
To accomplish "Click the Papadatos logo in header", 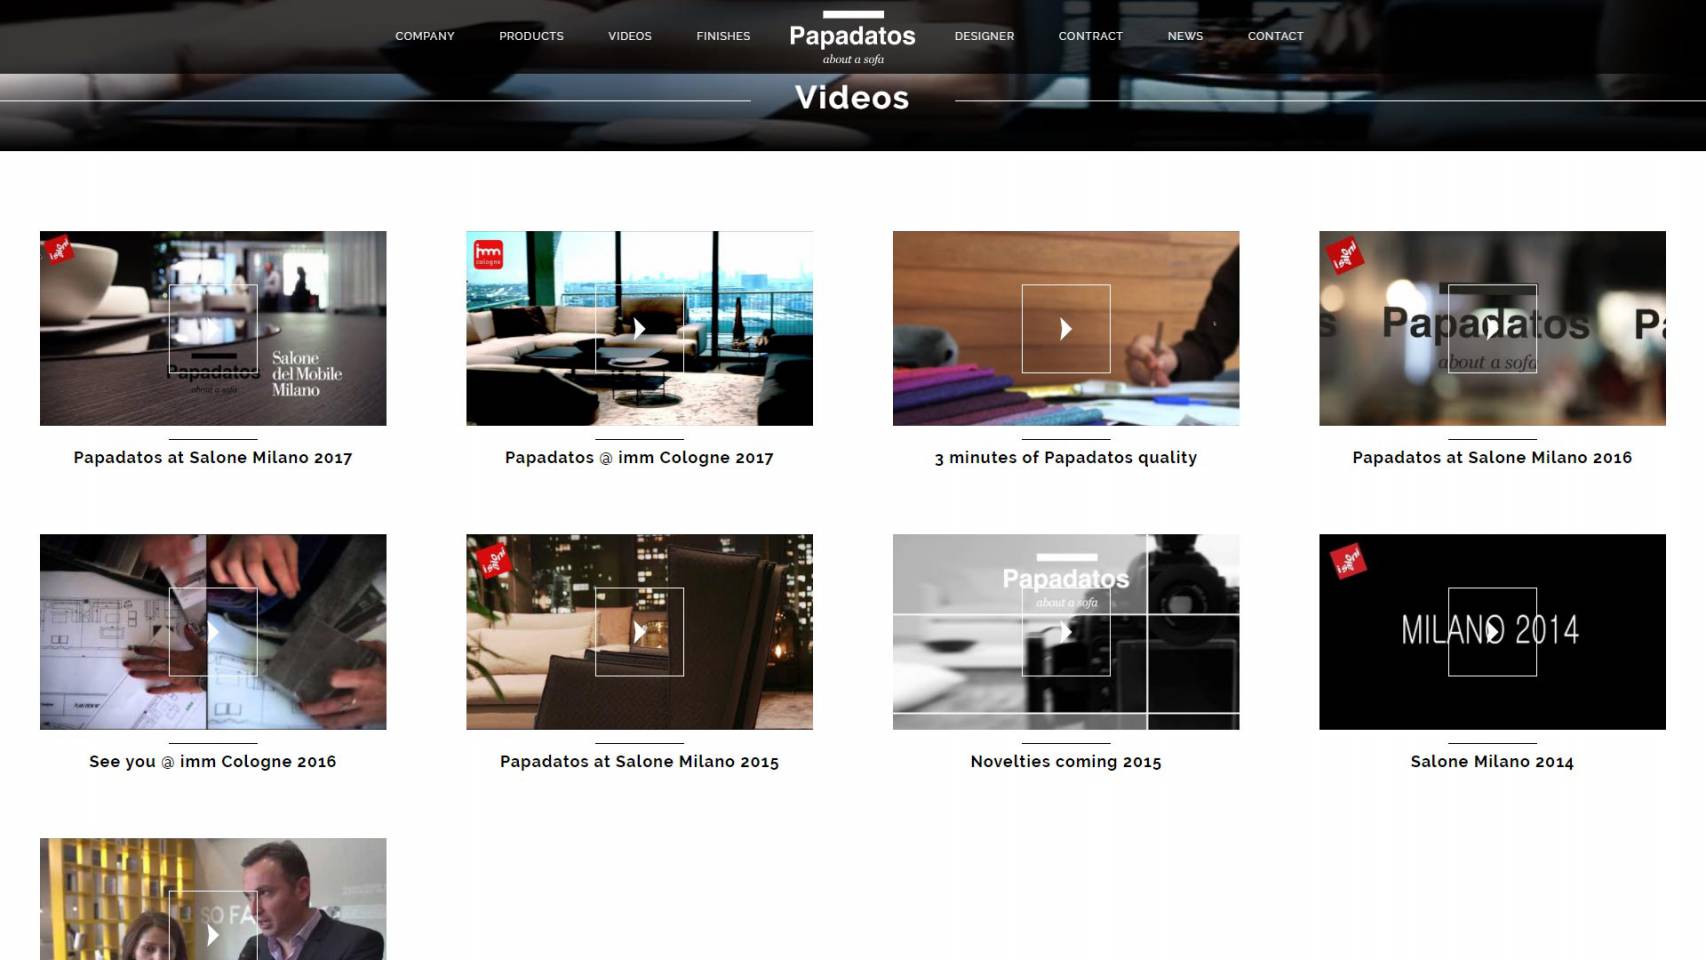I will (852, 38).
